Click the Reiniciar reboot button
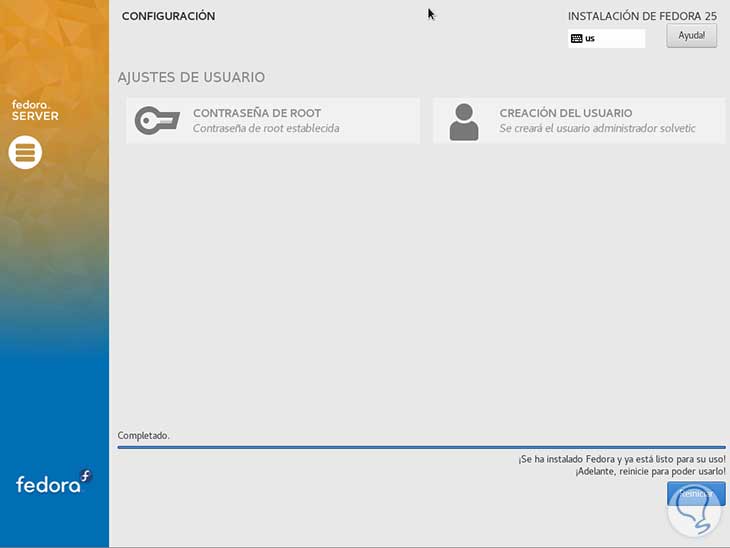 tap(696, 493)
